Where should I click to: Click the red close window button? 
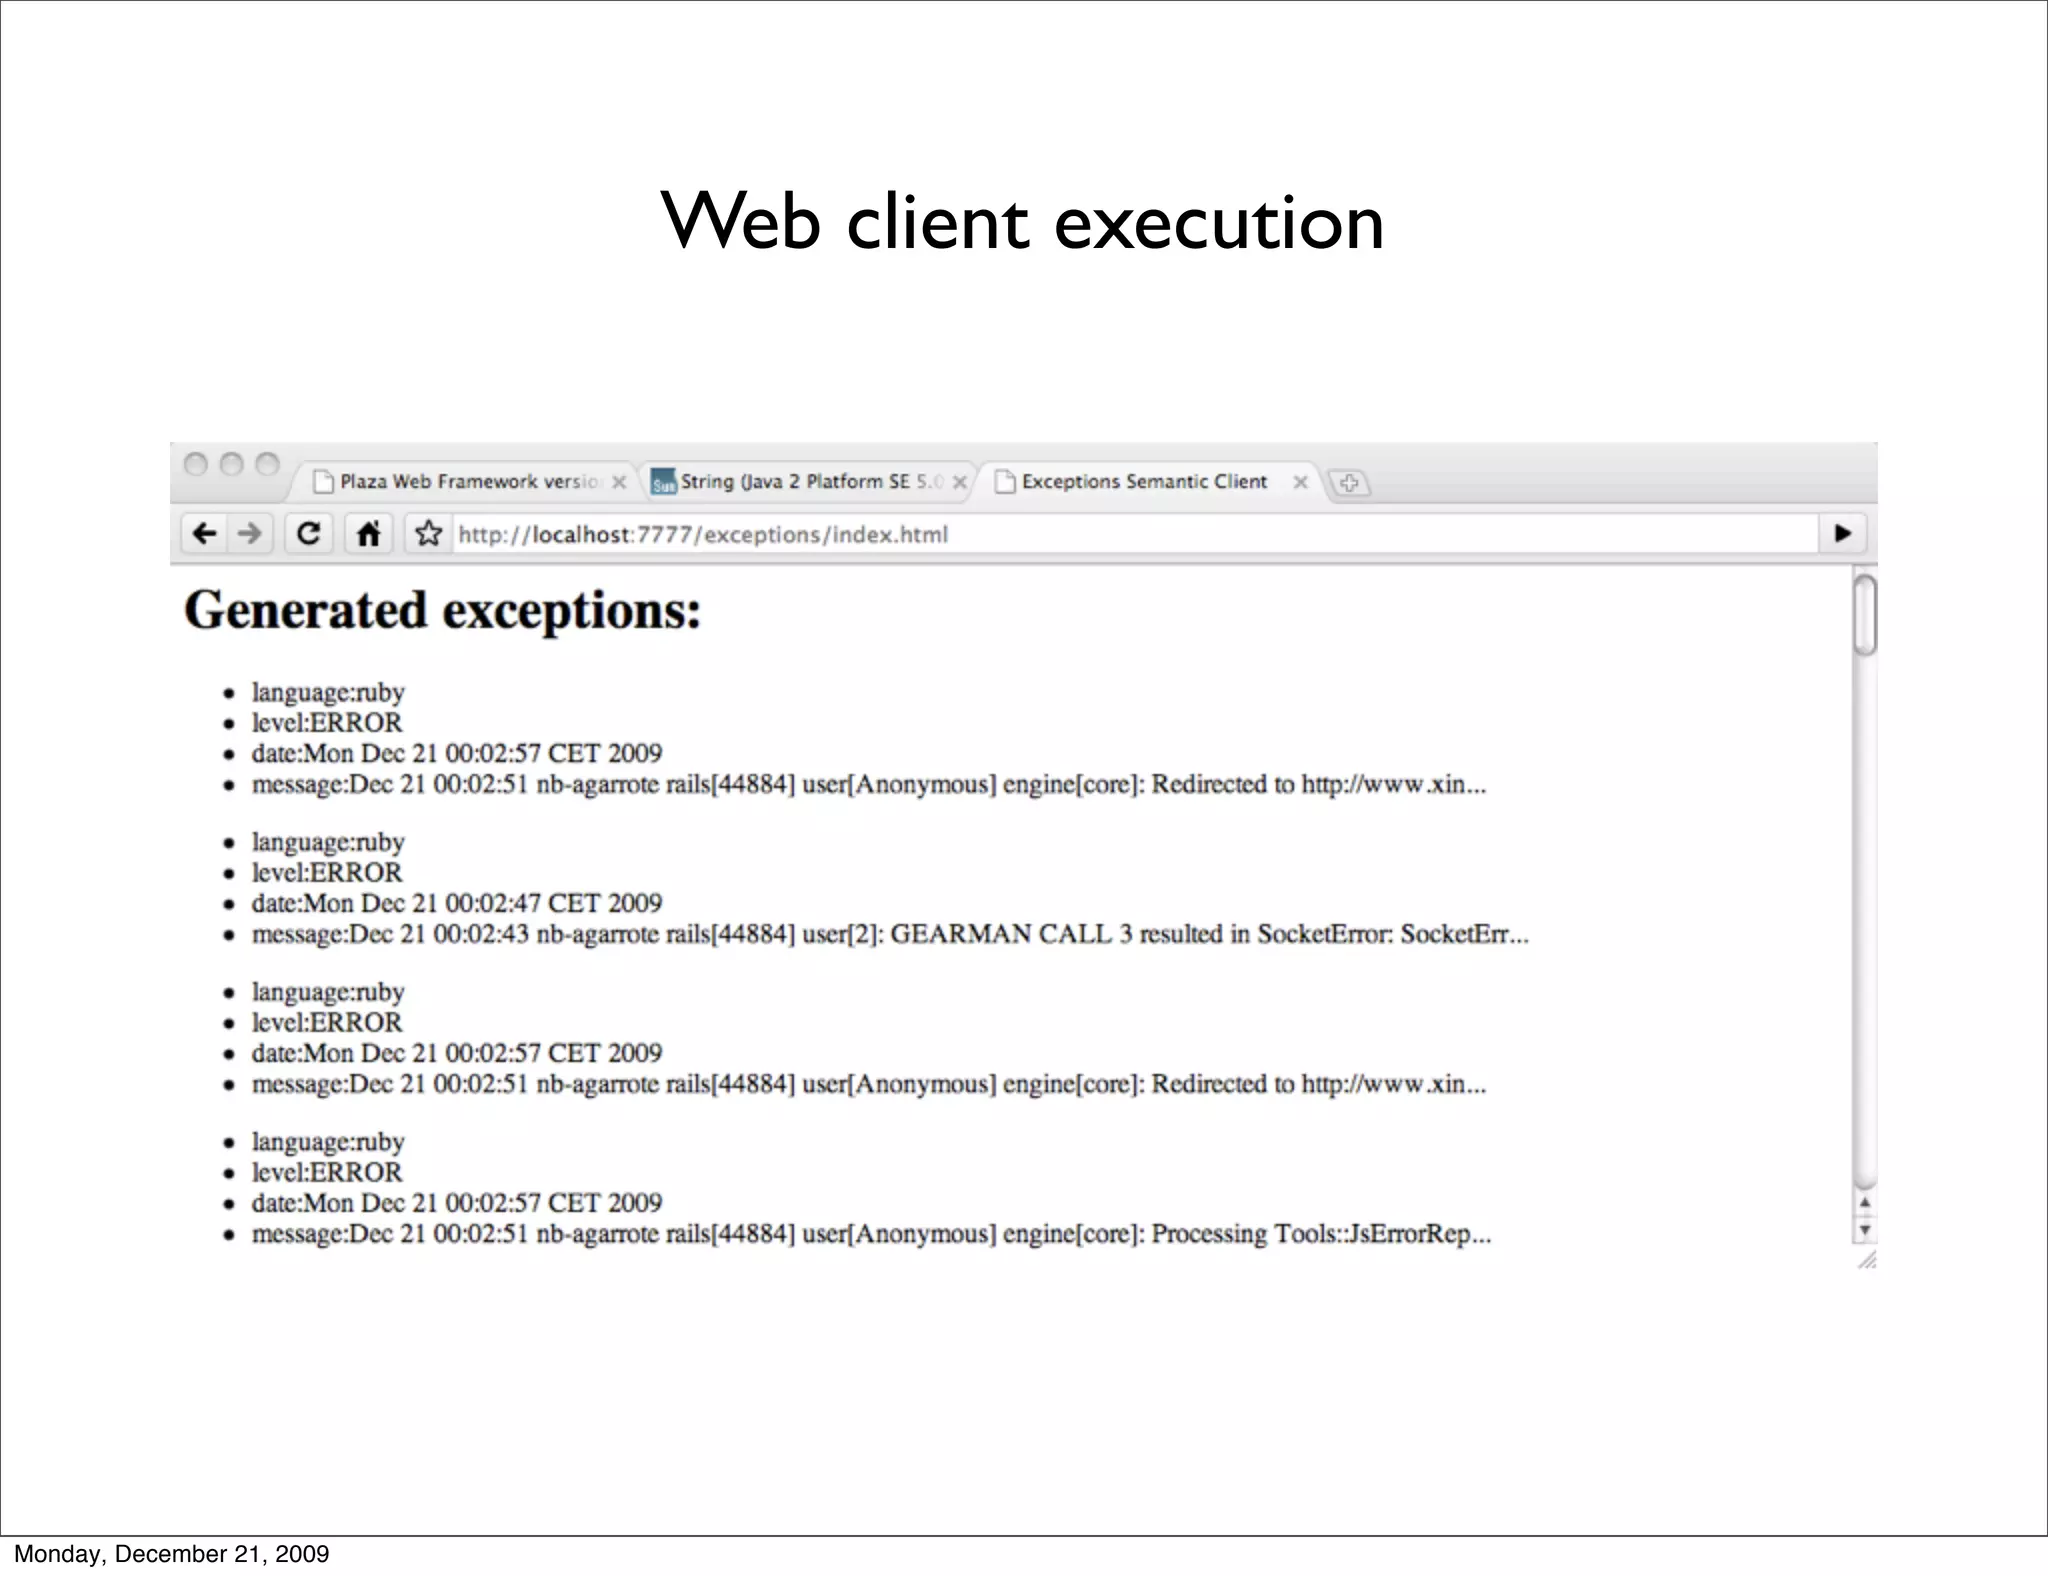click(196, 465)
